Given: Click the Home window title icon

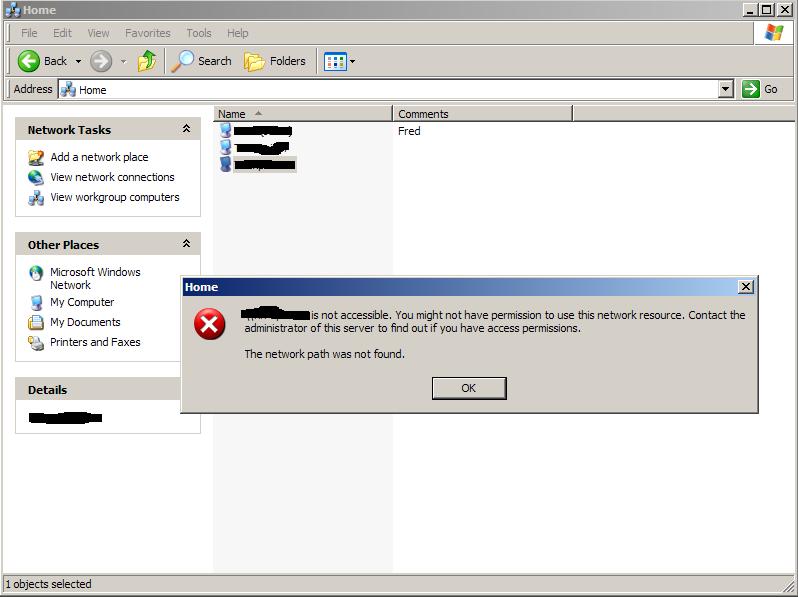Looking at the screenshot, I should pyautogui.click(x=12, y=10).
